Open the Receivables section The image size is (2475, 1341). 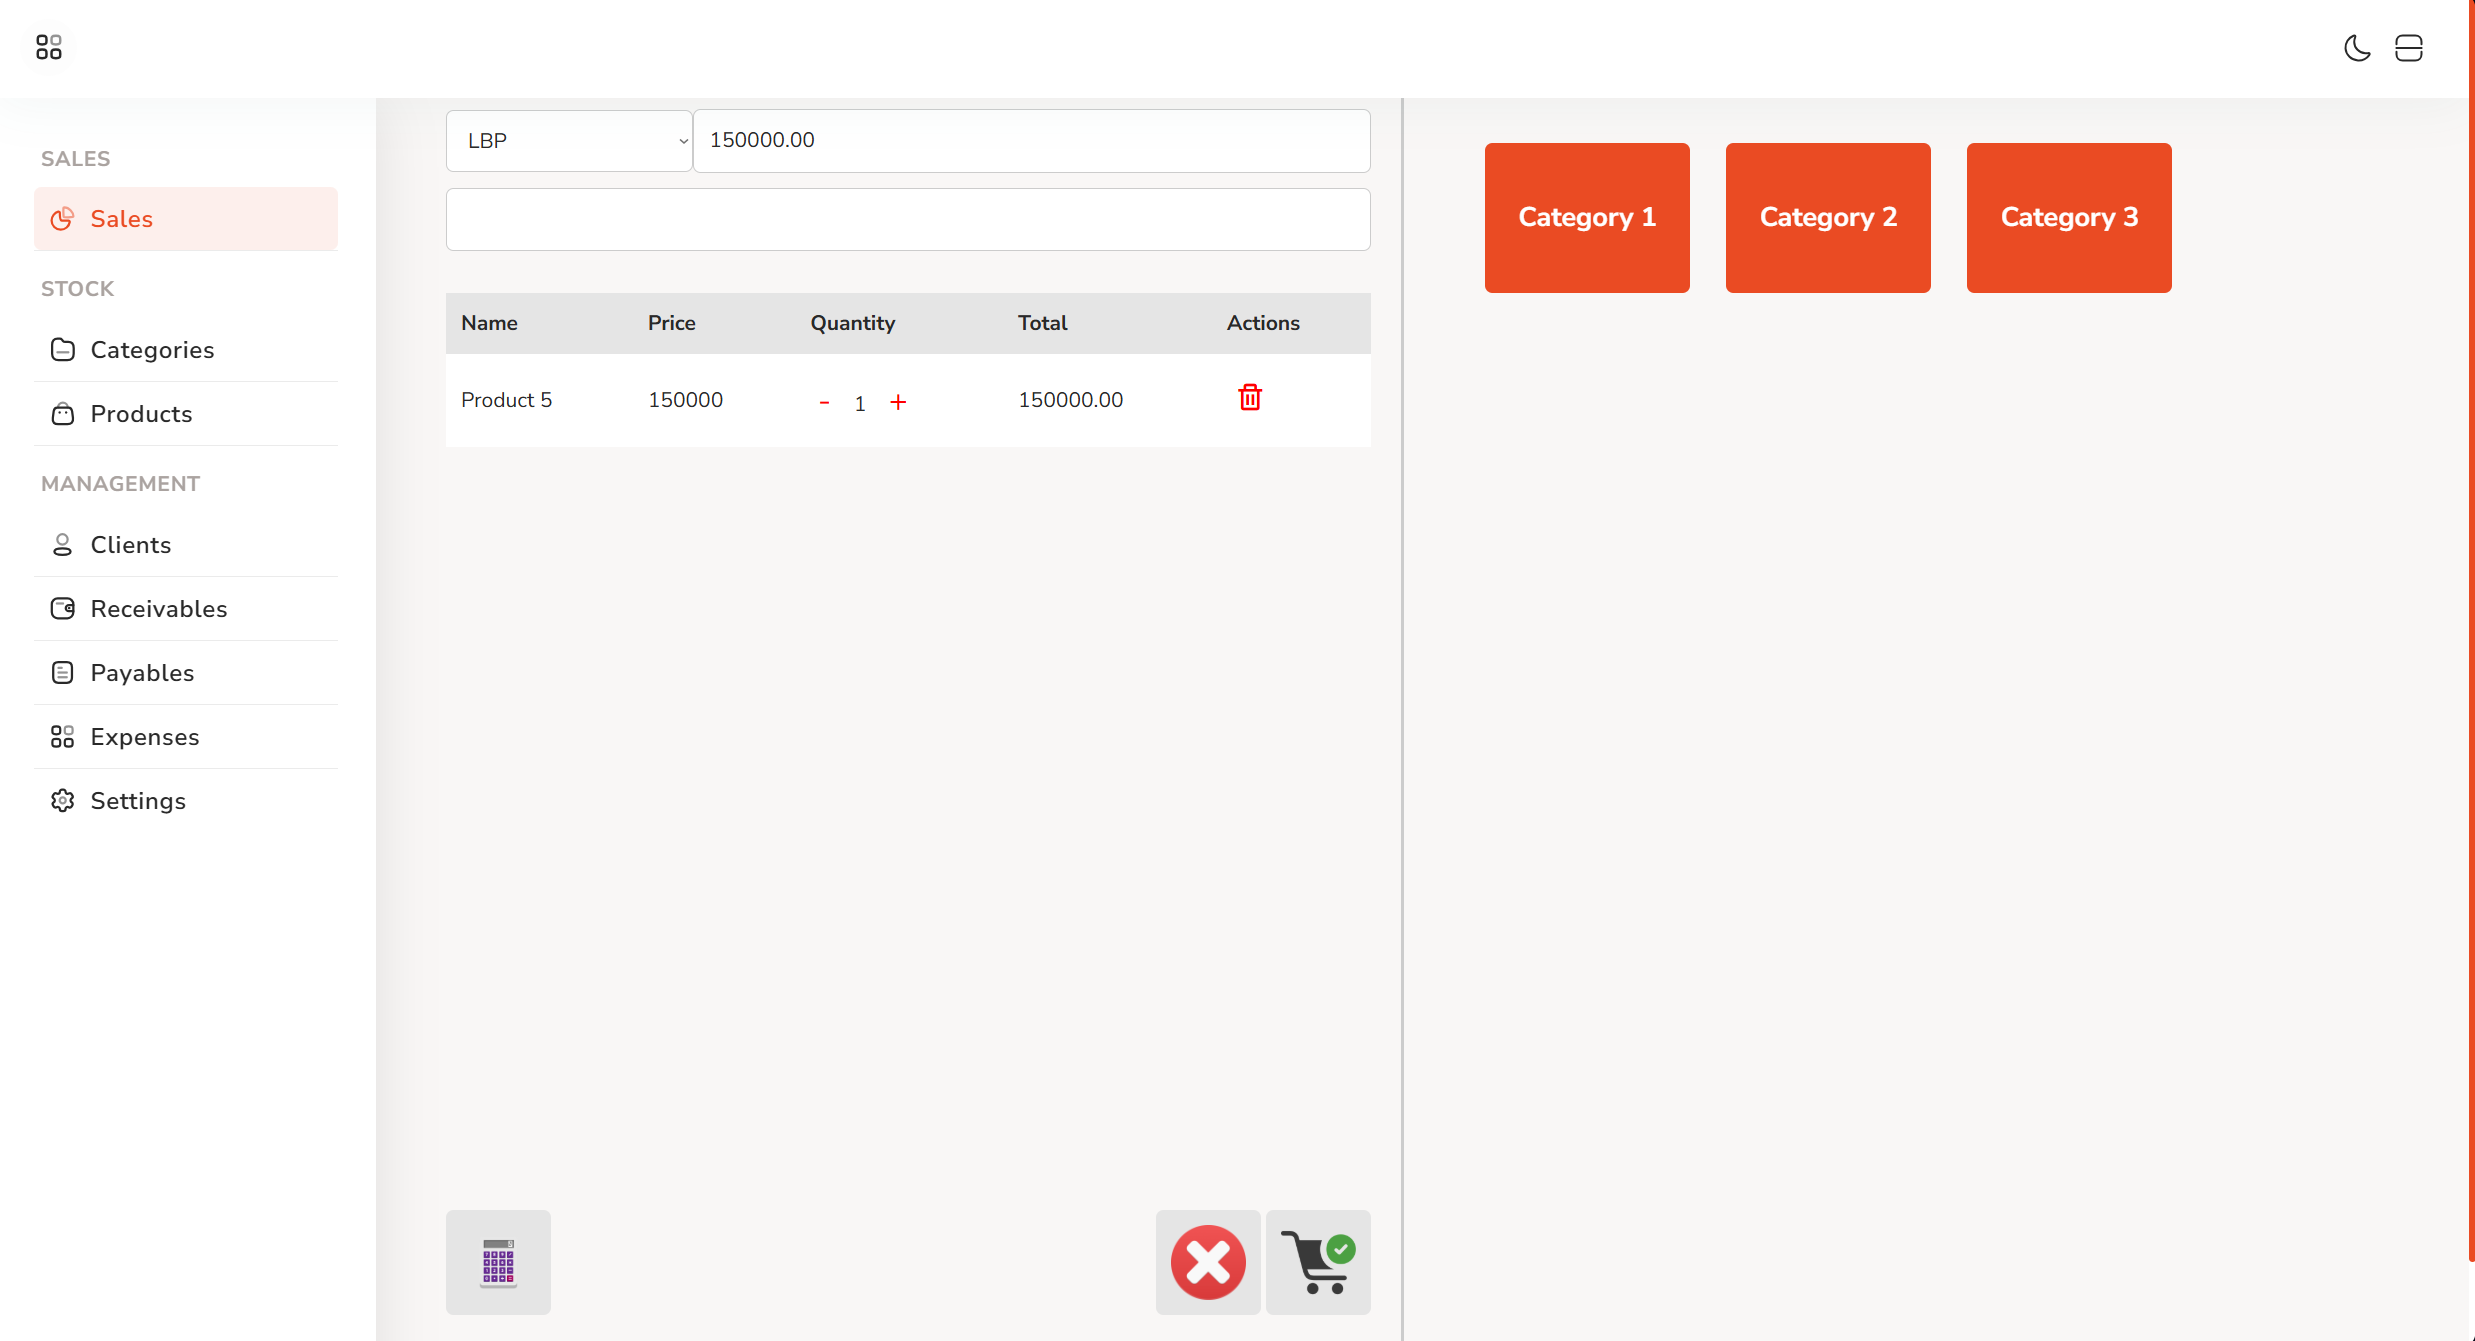click(159, 609)
